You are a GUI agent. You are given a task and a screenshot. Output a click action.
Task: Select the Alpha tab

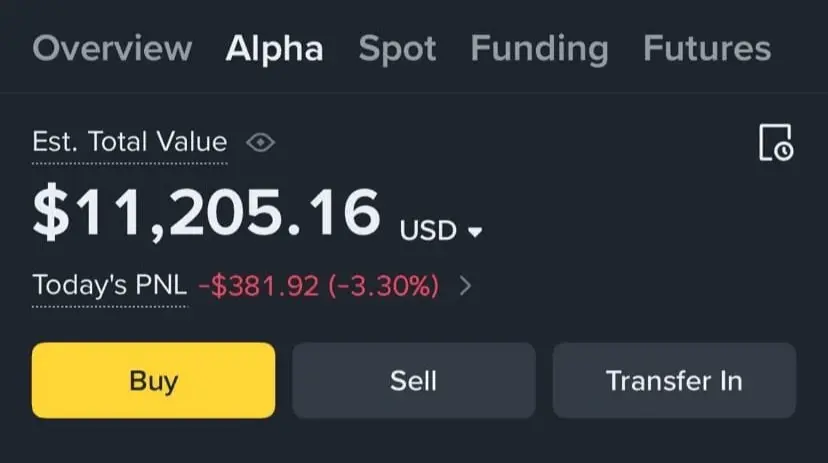tap(274, 48)
